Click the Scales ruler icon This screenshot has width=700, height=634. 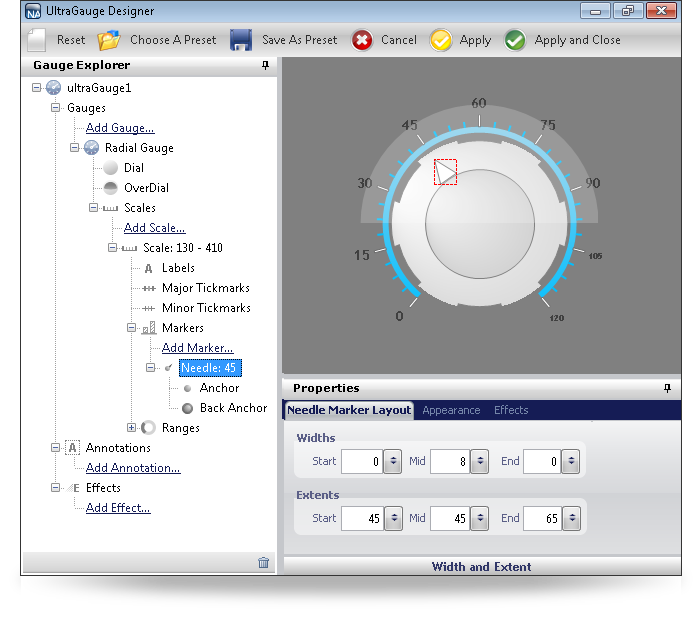tap(110, 208)
